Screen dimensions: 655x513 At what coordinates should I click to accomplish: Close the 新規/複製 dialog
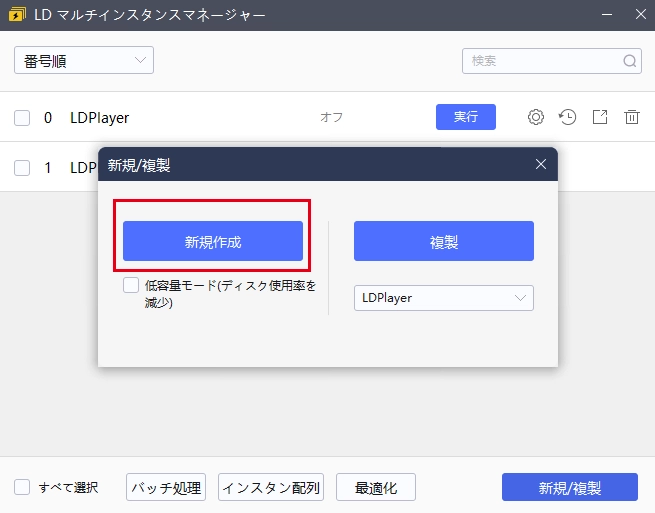pos(541,164)
